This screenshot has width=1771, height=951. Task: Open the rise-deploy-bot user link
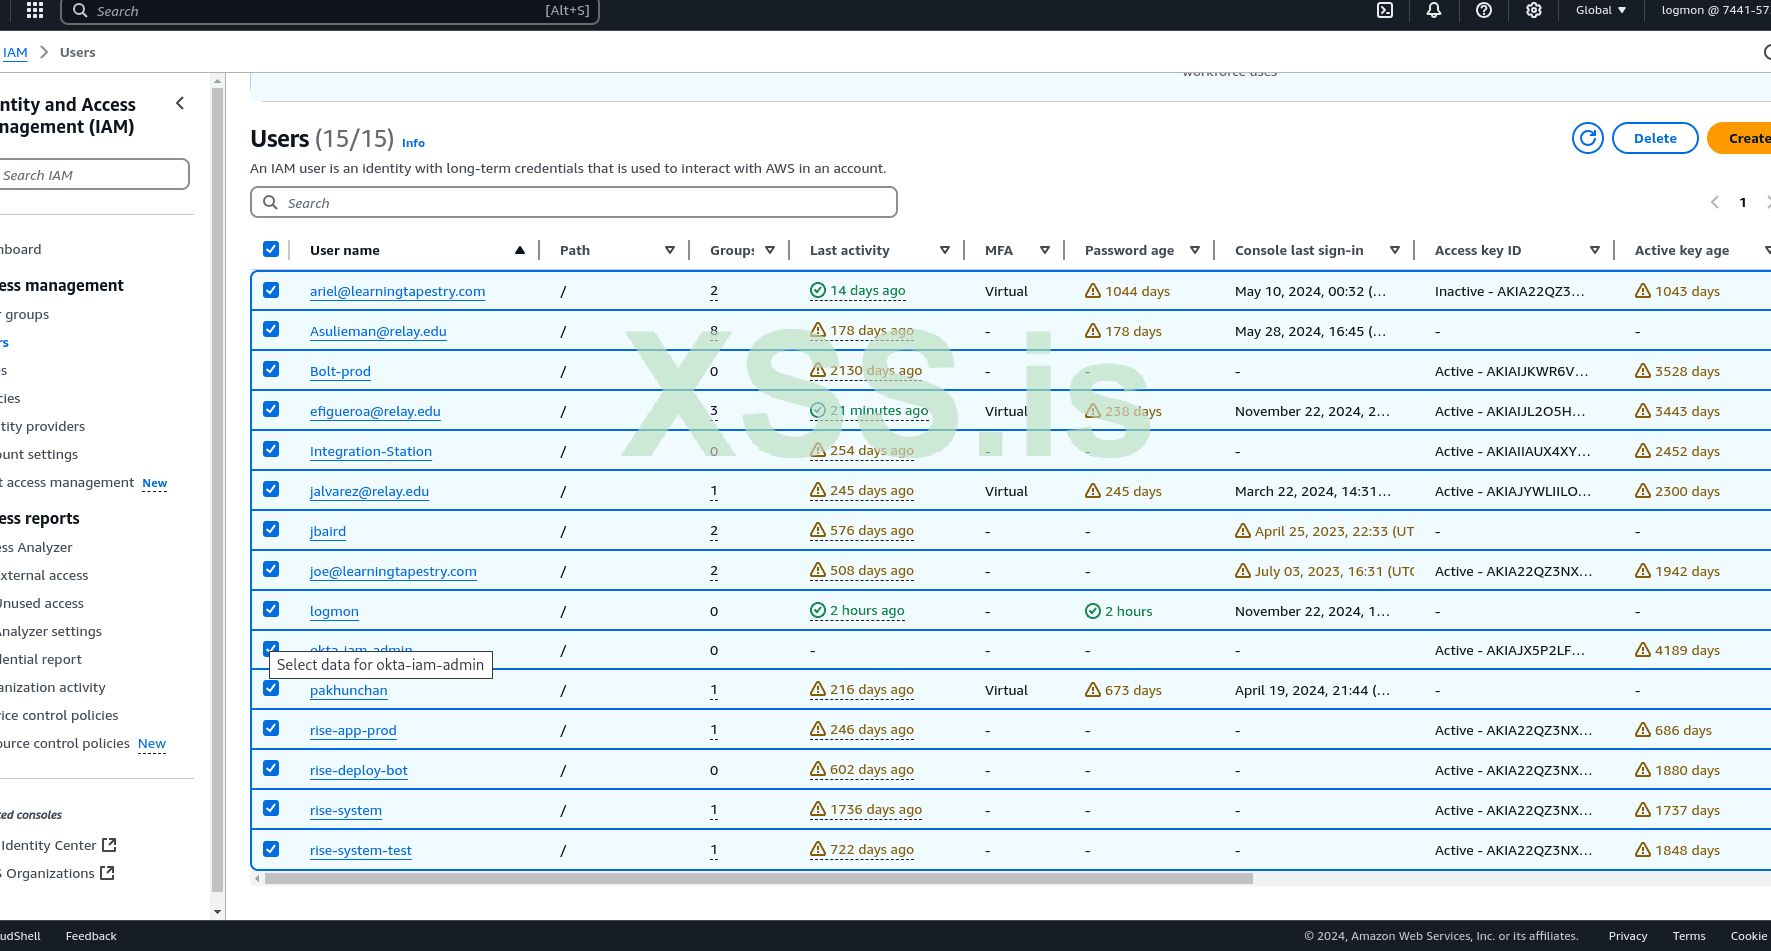pos(358,770)
